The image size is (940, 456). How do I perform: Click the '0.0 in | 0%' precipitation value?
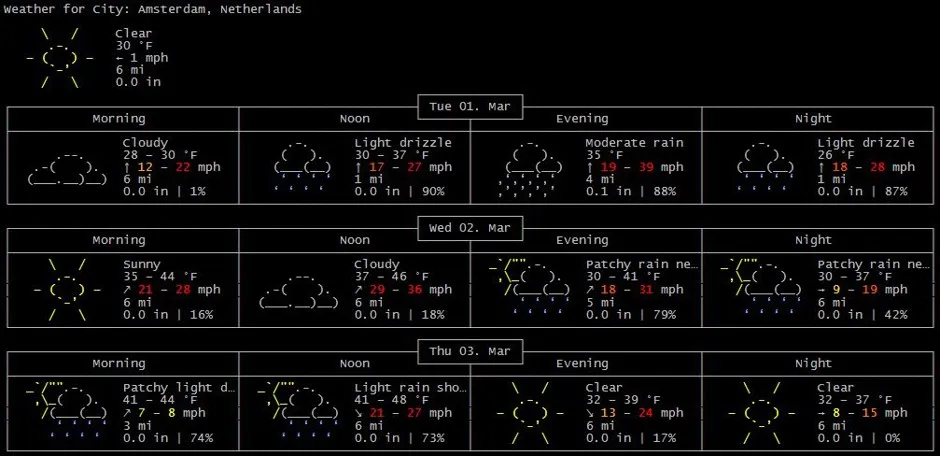point(859,437)
